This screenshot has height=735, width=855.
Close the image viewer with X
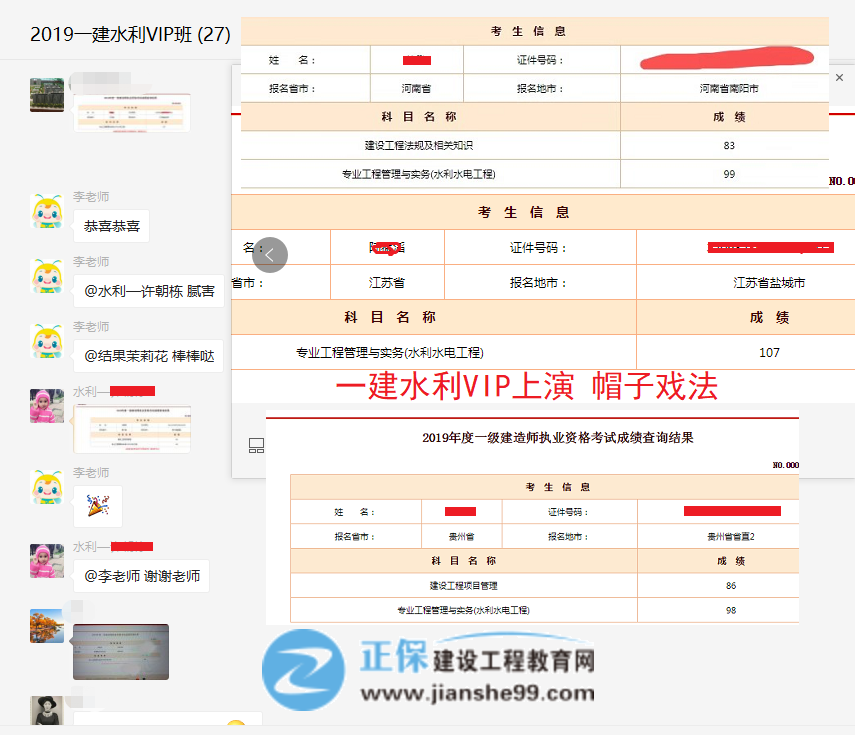838,78
